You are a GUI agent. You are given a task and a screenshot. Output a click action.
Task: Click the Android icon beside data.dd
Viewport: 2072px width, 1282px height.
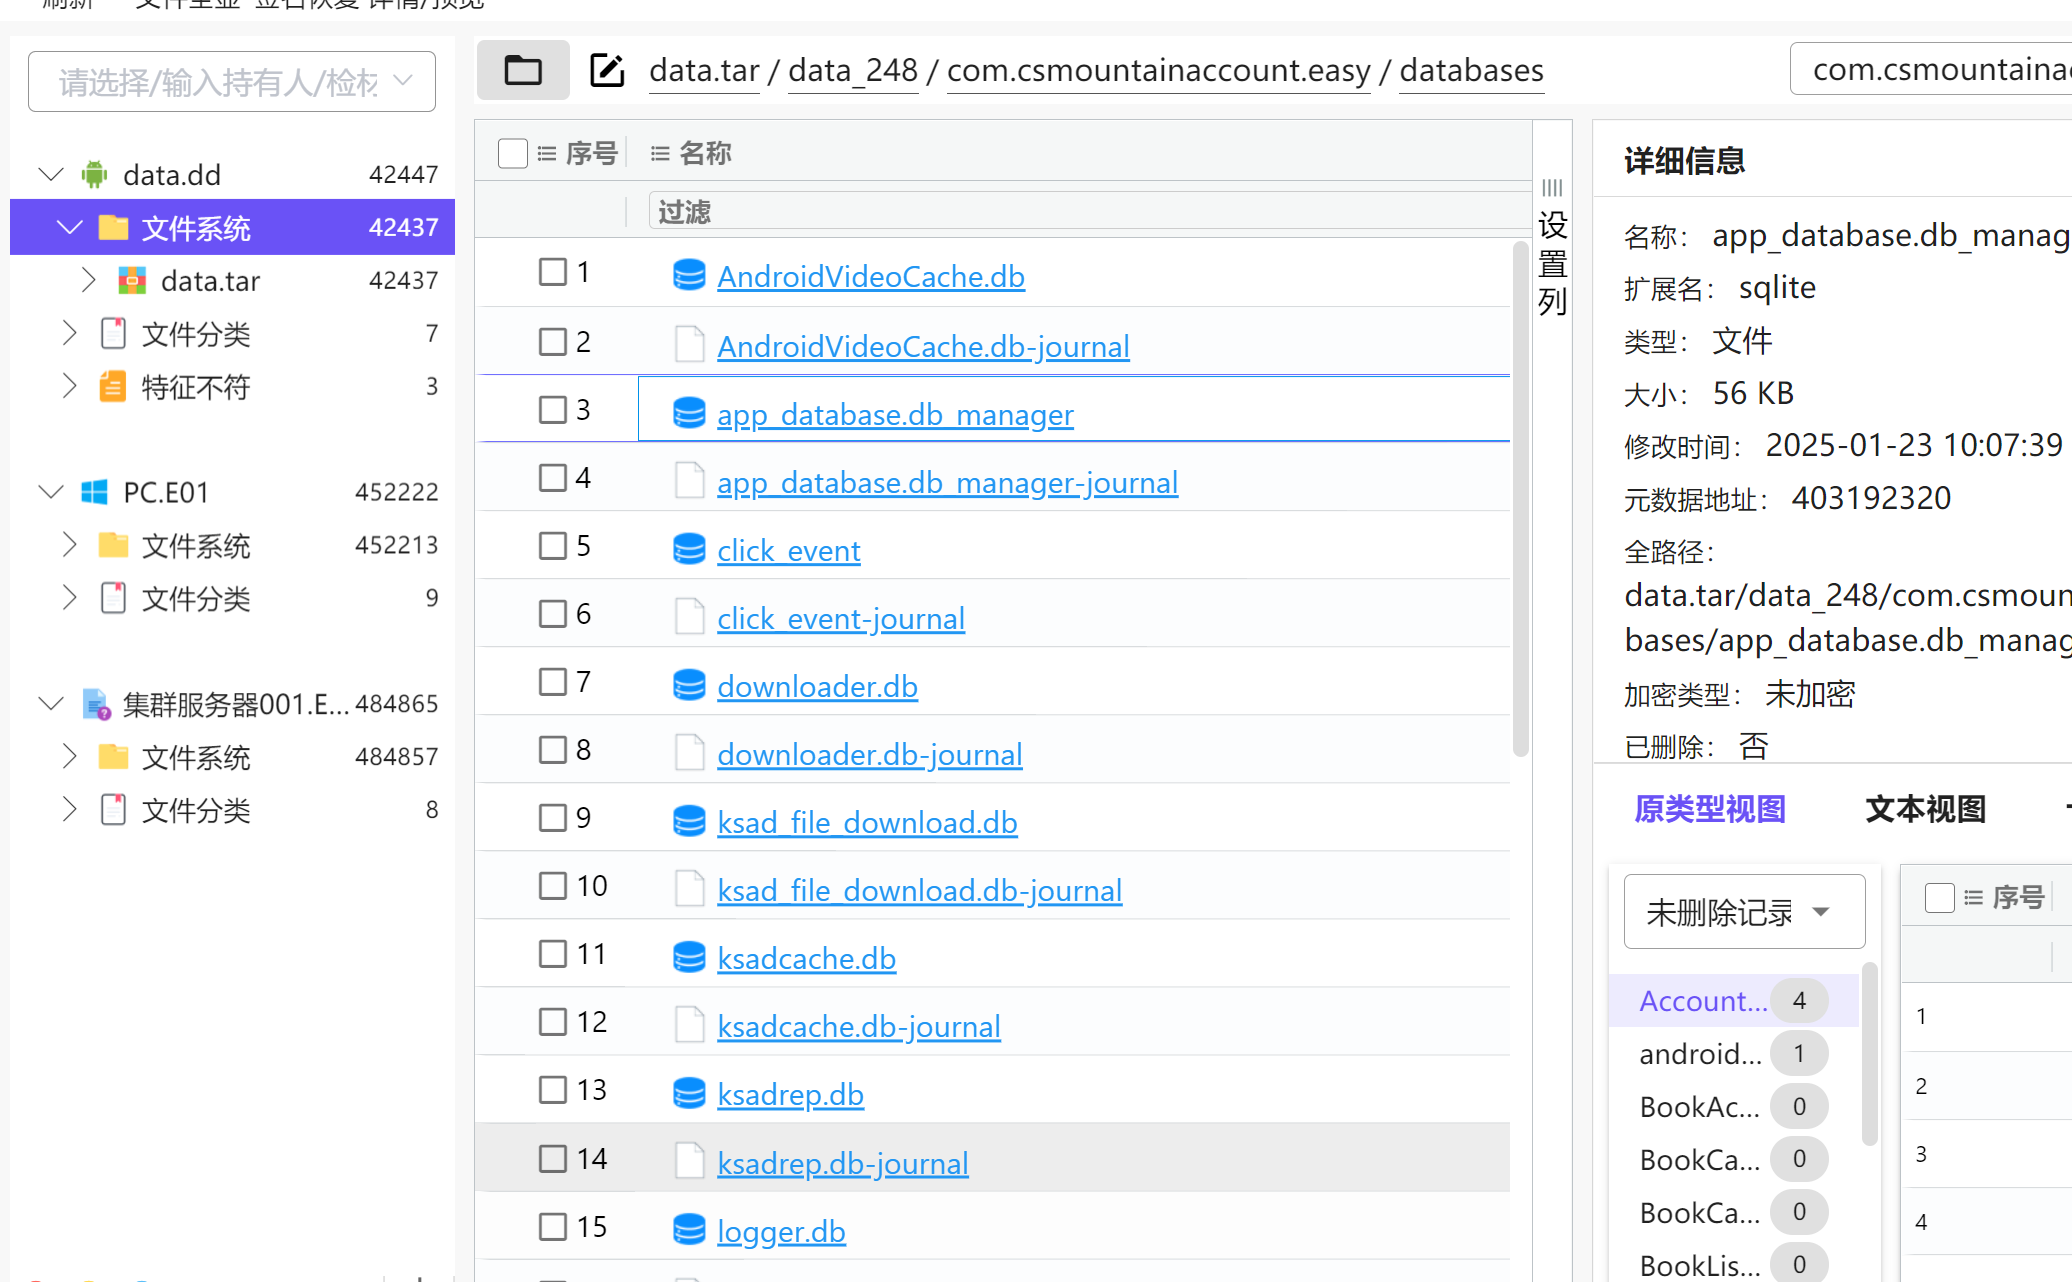(x=95, y=175)
